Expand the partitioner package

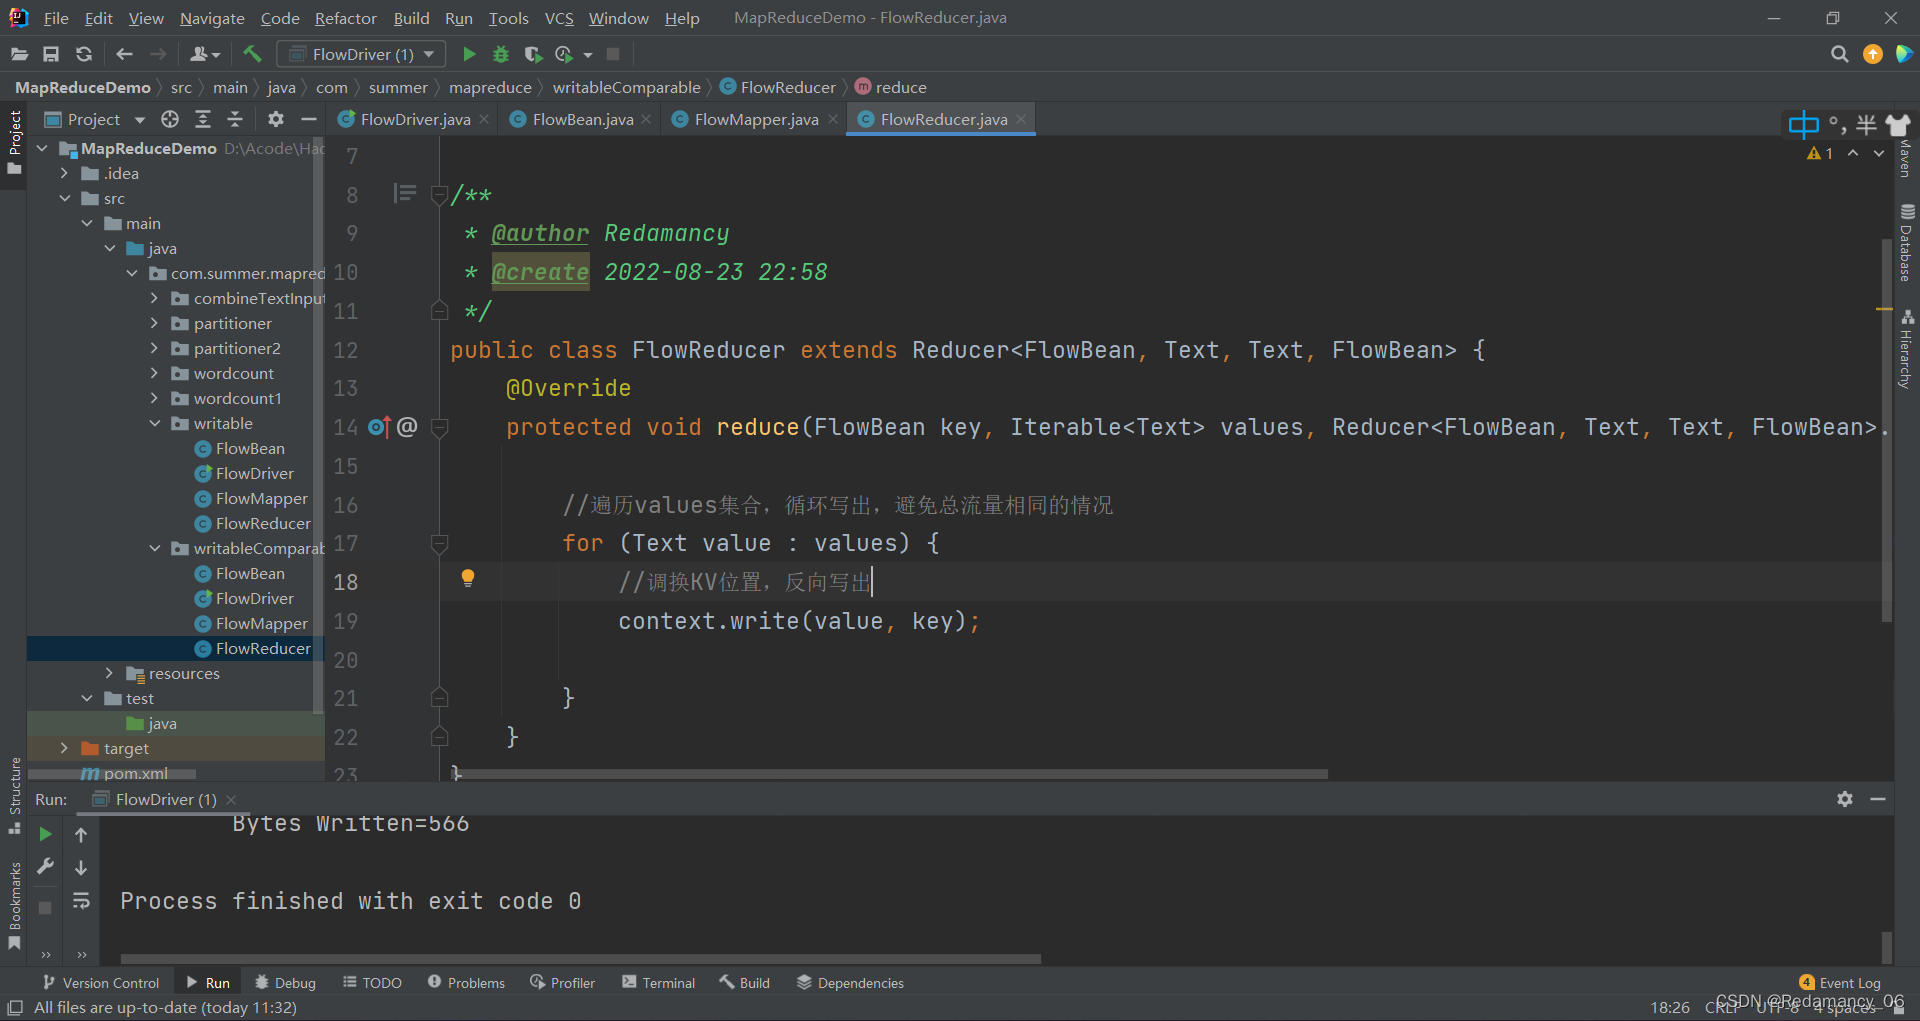click(x=154, y=323)
